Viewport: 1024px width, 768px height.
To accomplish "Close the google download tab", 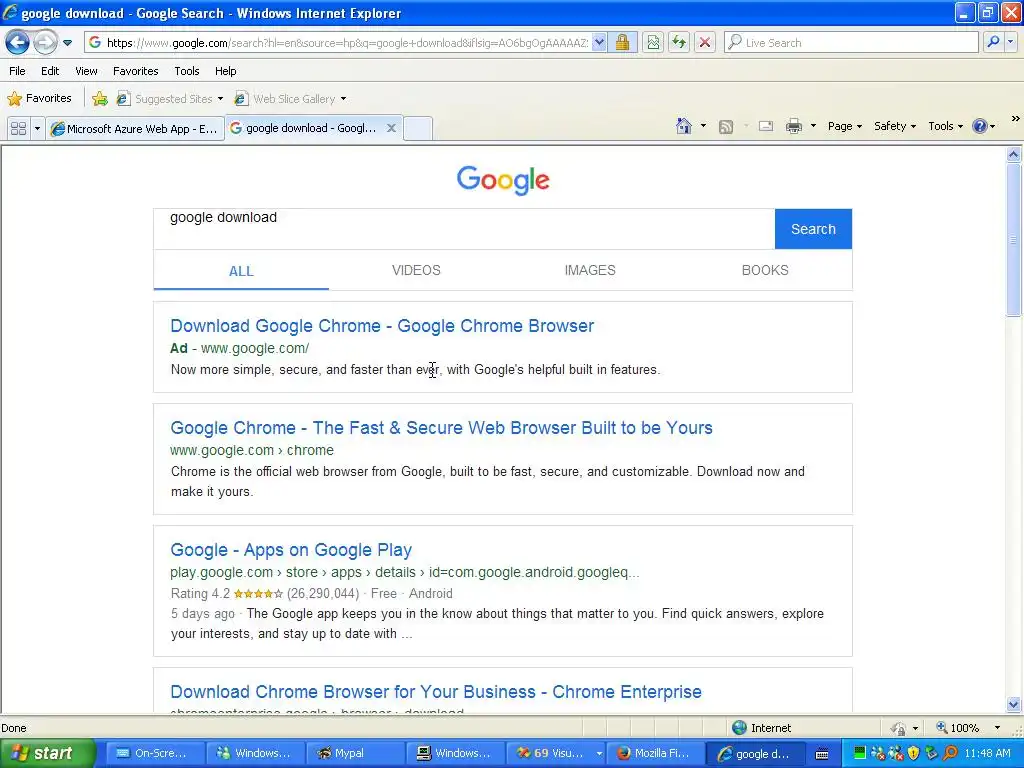I will pos(391,128).
